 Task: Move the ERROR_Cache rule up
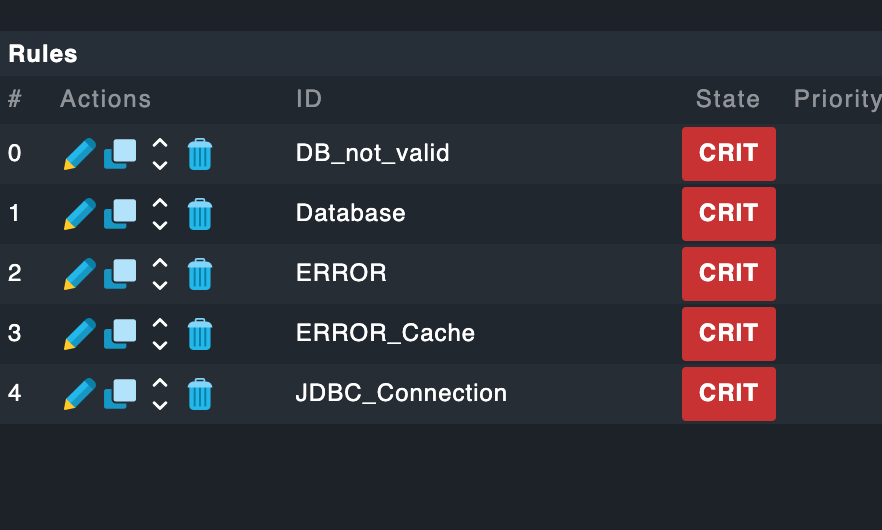pyautogui.click(x=160, y=324)
